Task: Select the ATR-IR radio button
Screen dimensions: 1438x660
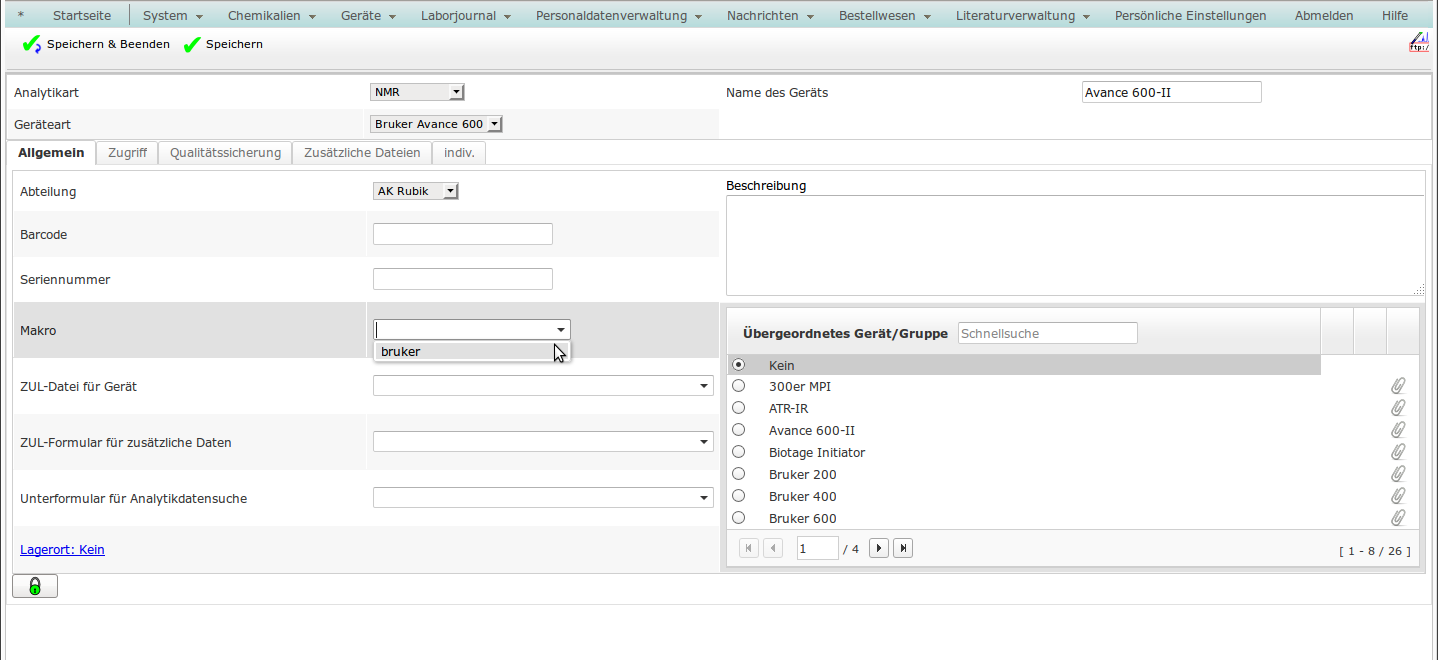Action: (x=739, y=408)
